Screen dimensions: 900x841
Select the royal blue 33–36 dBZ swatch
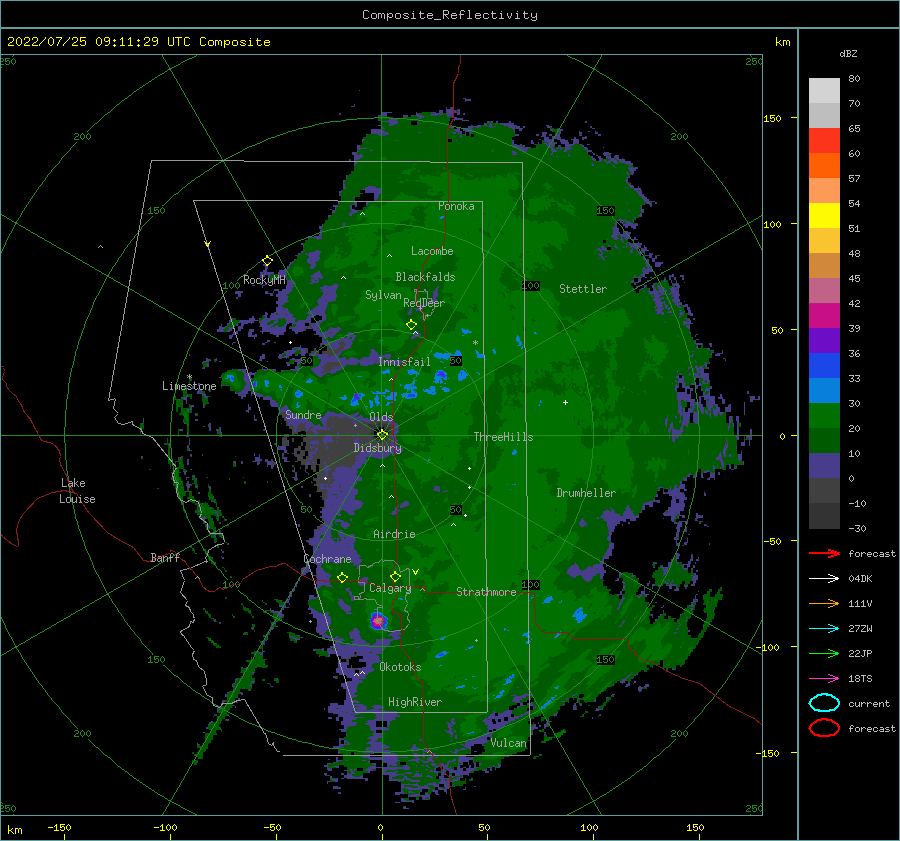(824, 366)
